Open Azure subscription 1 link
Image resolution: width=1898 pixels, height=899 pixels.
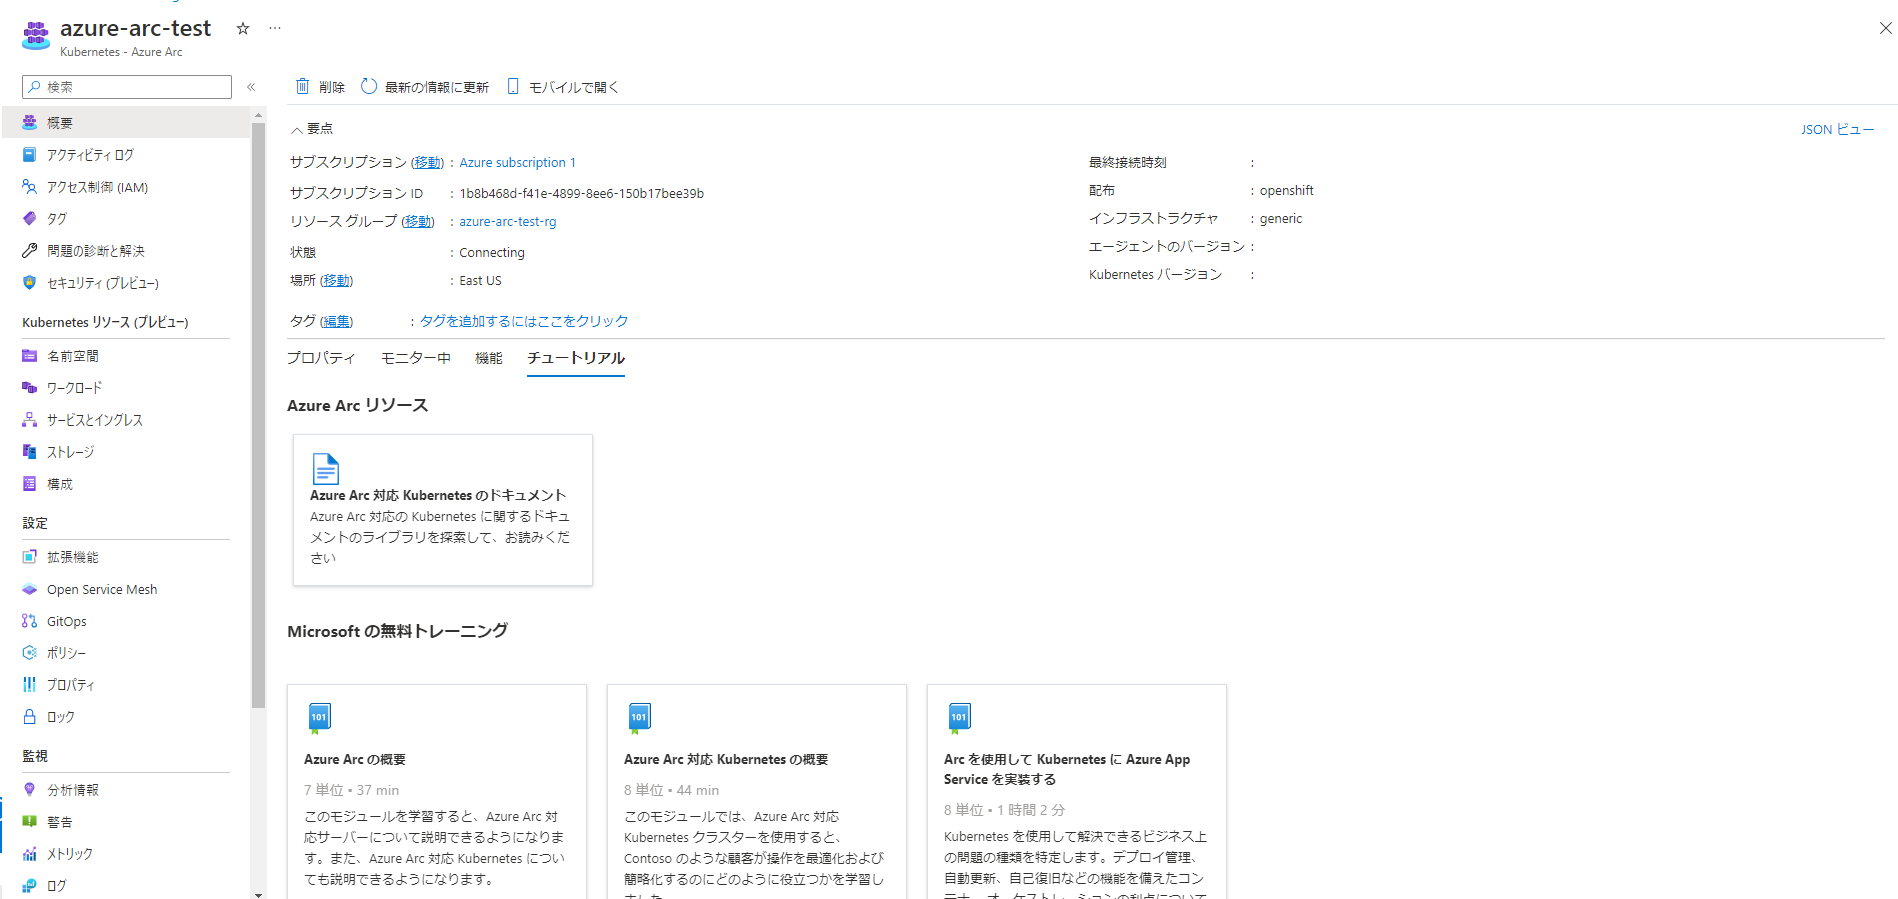pyautogui.click(x=517, y=163)
